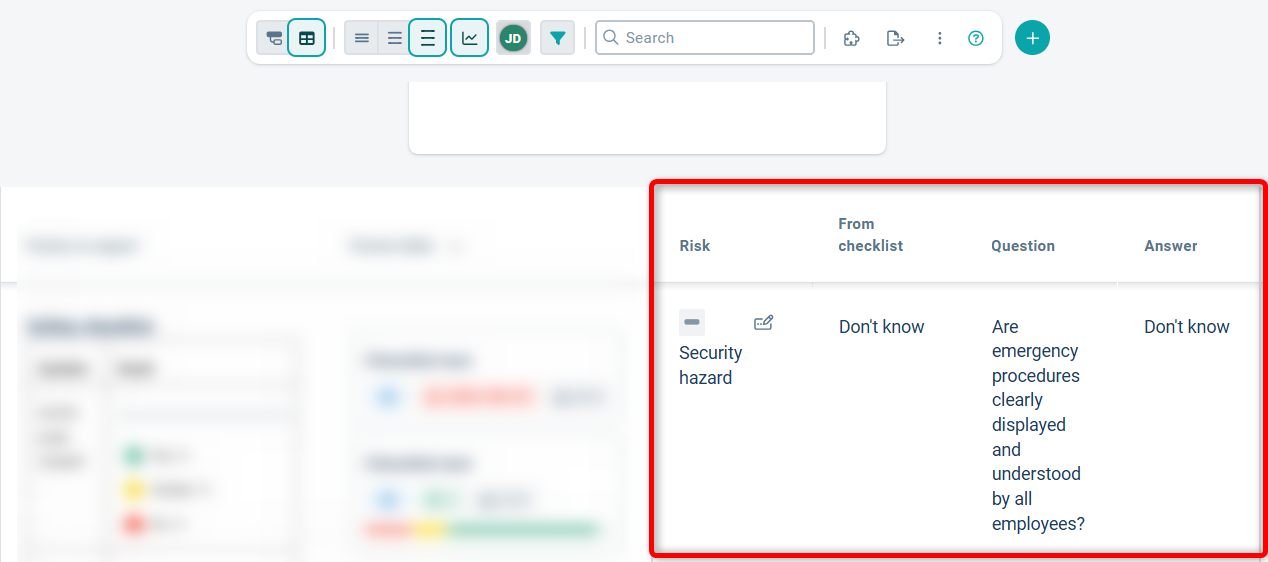This screenshot has height=562, width=1268.
Task: Click the From checklist column header
Action: click(x=870, y=235)
